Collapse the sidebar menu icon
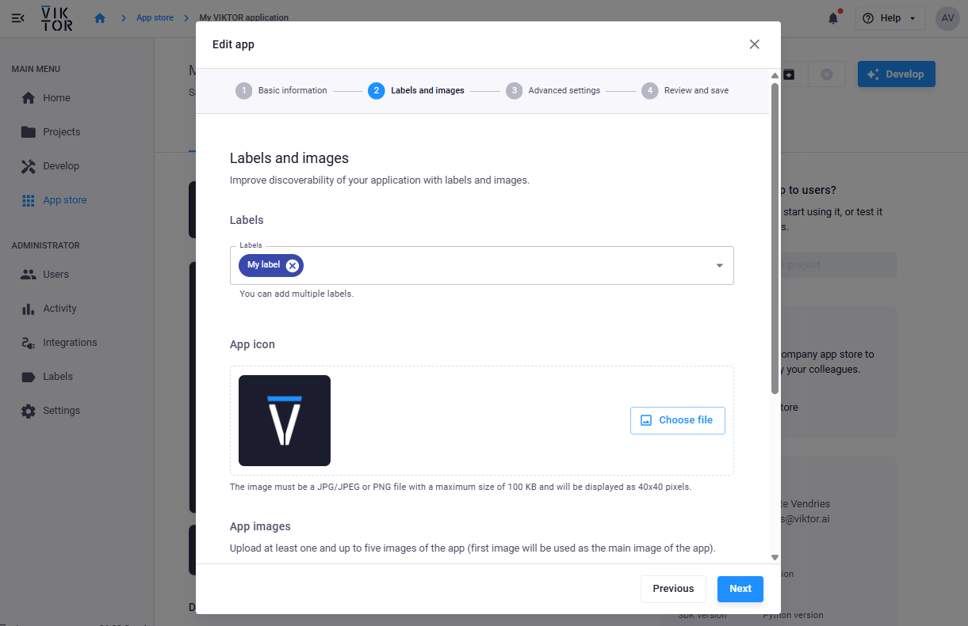968x626 pixels. click(x=17, y=18)
